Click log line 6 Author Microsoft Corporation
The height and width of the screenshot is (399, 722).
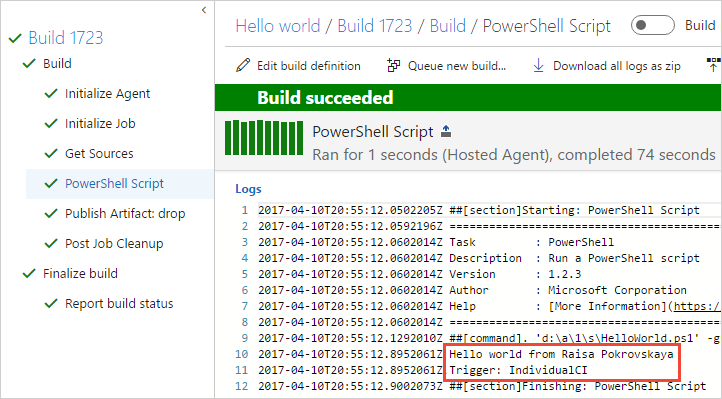(568, 290)
